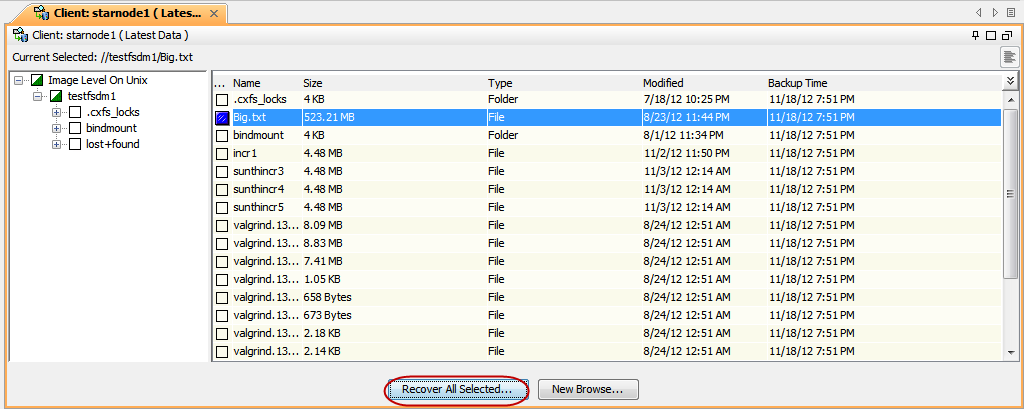Collapse the Image Level On Unix node

coord(19,80)
